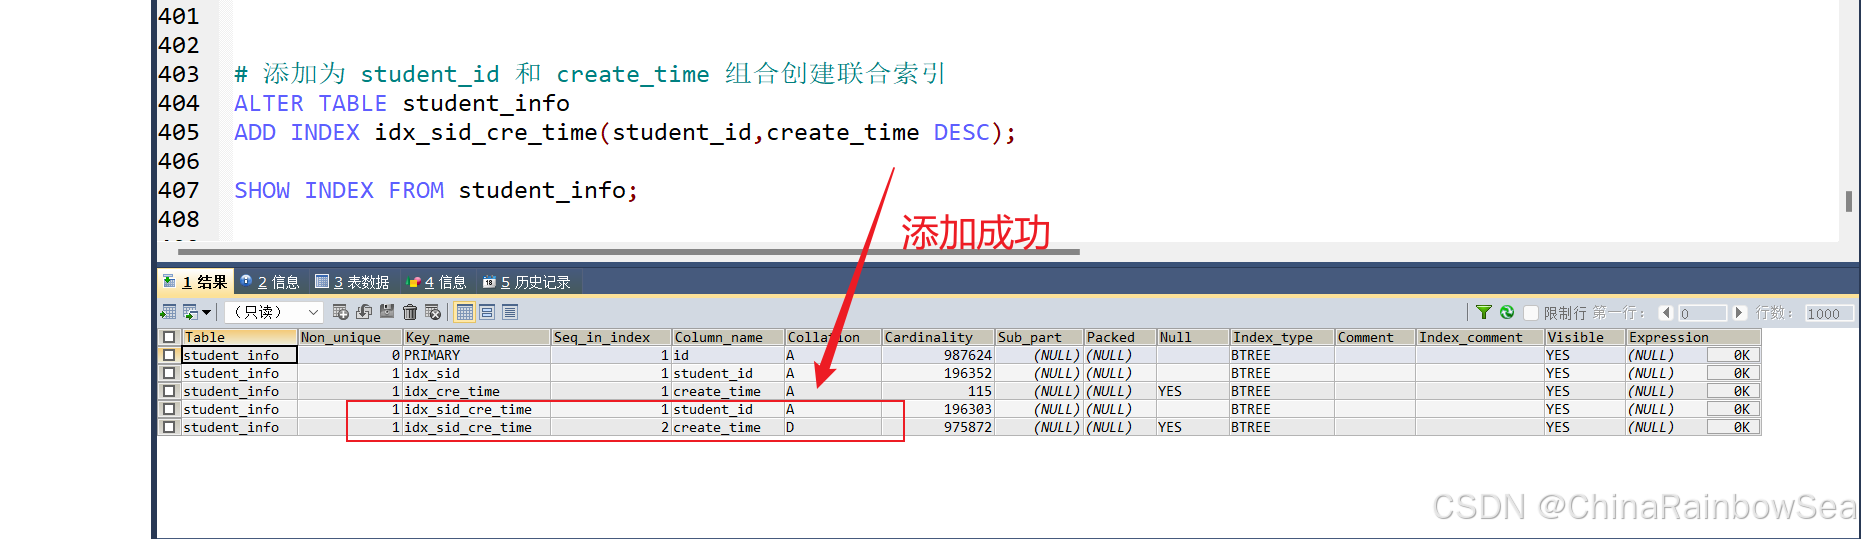Viewport: 1861px width, 539px height.
Task: Click the 行数 row count field showing 1000
Action: coord(1828,313)
